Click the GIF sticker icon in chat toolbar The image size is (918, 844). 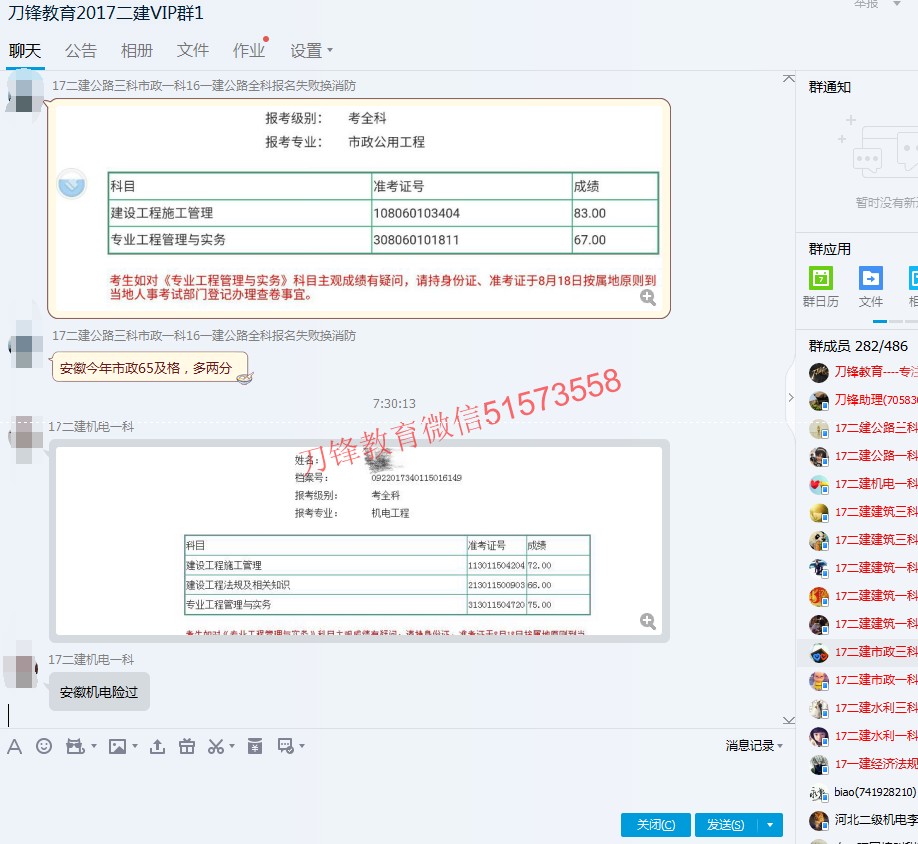coord(75,746)
